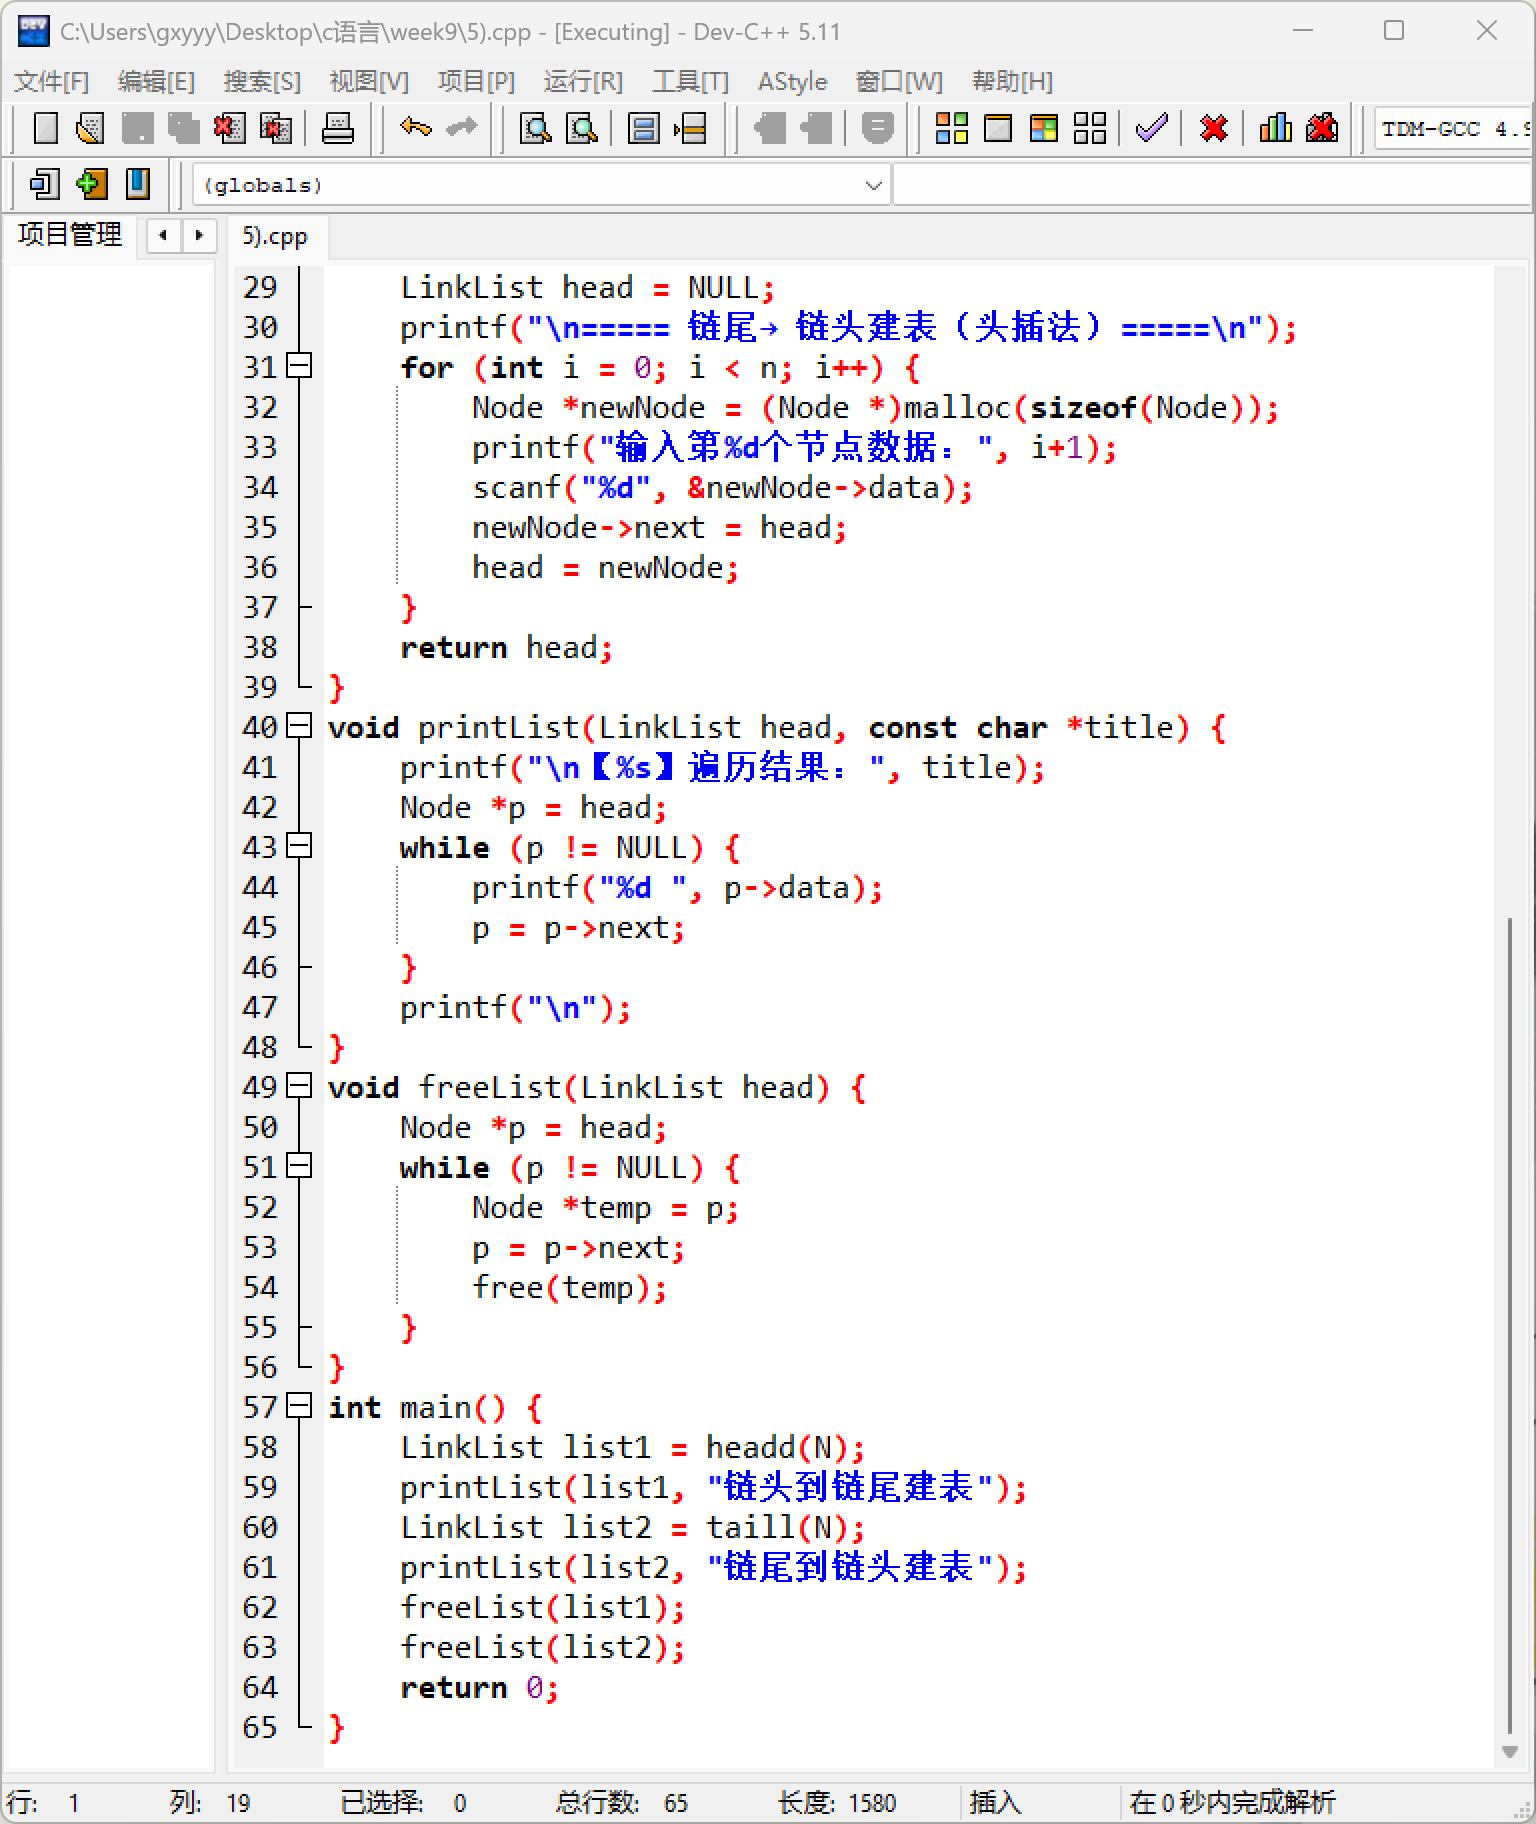Click the empty function combo box beside (globals)

point(1213,185)
